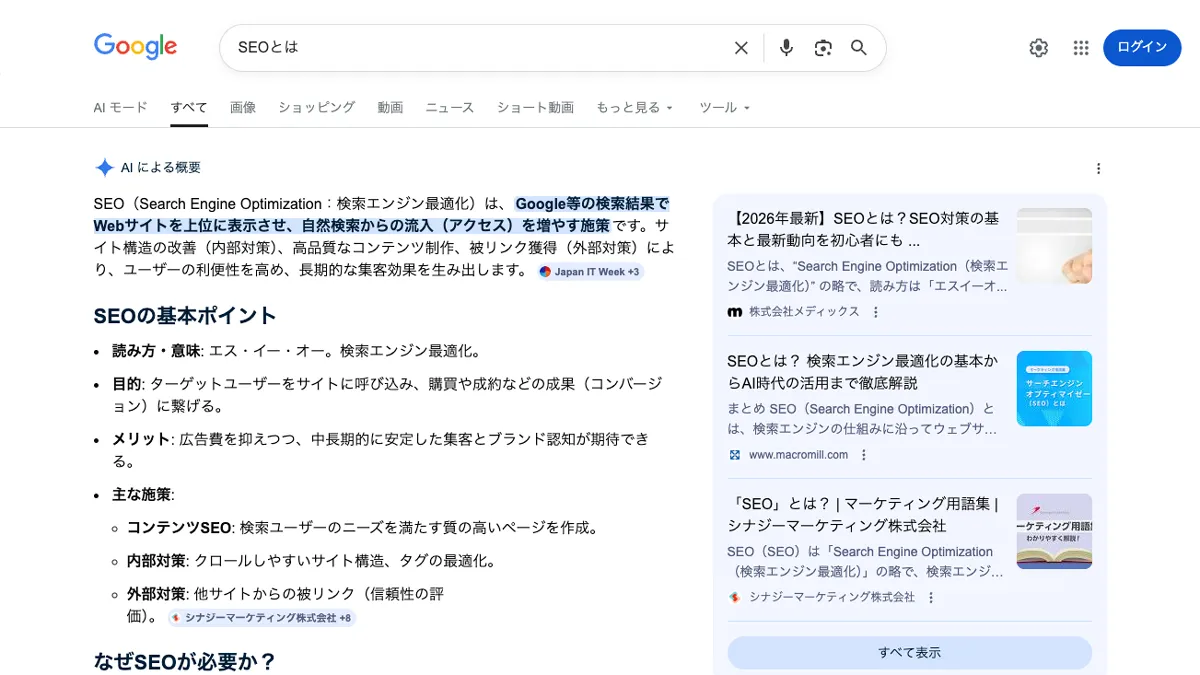This screenshot has height=675, width=1200.
Task: Open the 【2026年最新】SEOとは？ article link
Action: pyautogui.click(x=864, y=229)
